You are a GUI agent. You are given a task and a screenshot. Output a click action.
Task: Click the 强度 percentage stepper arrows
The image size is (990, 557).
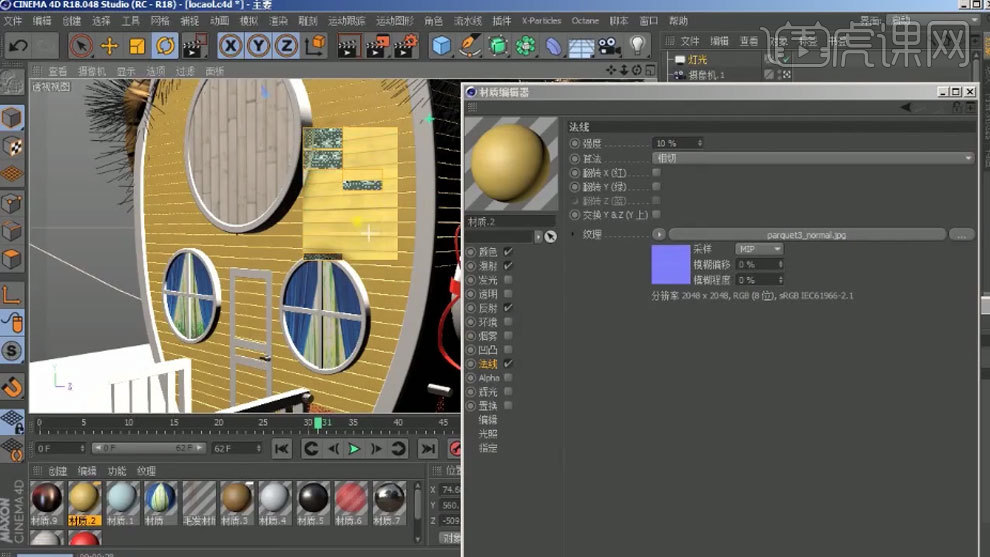(700, 143)
